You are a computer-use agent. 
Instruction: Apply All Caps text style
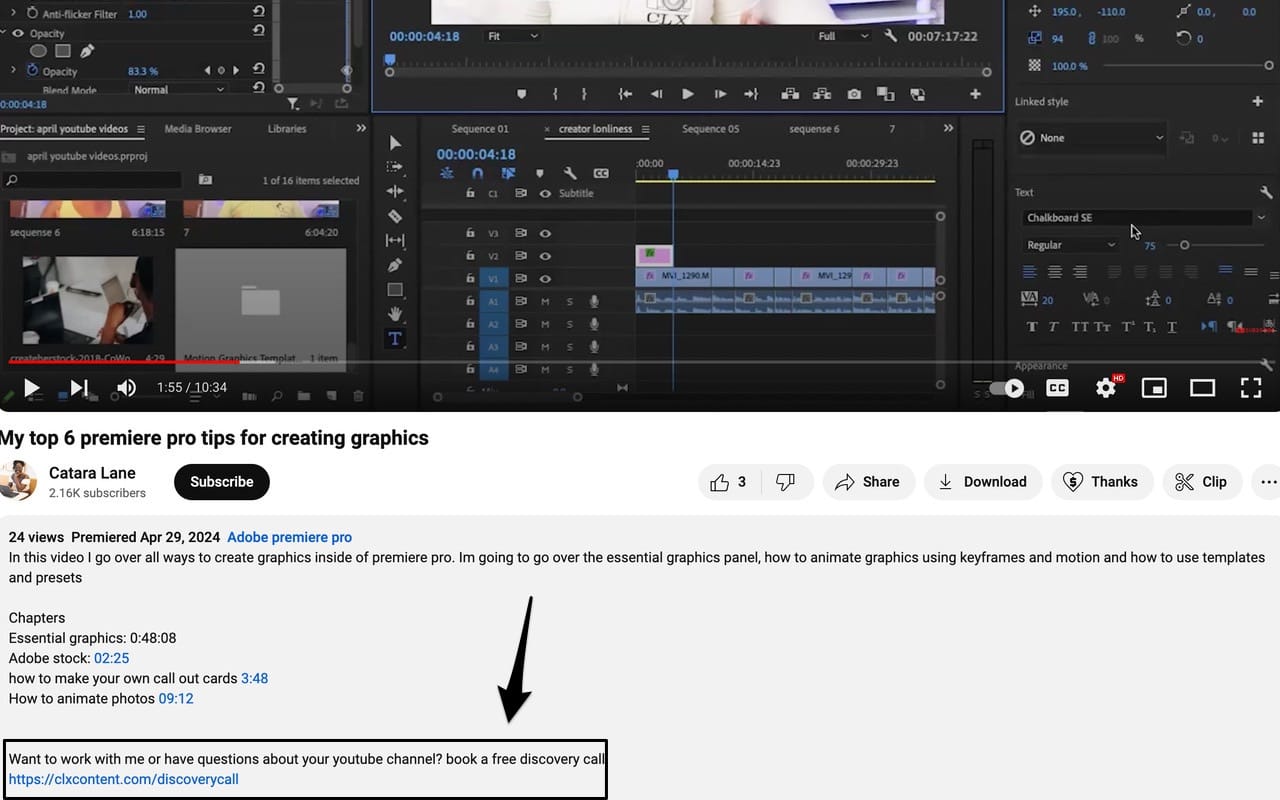1080,327
